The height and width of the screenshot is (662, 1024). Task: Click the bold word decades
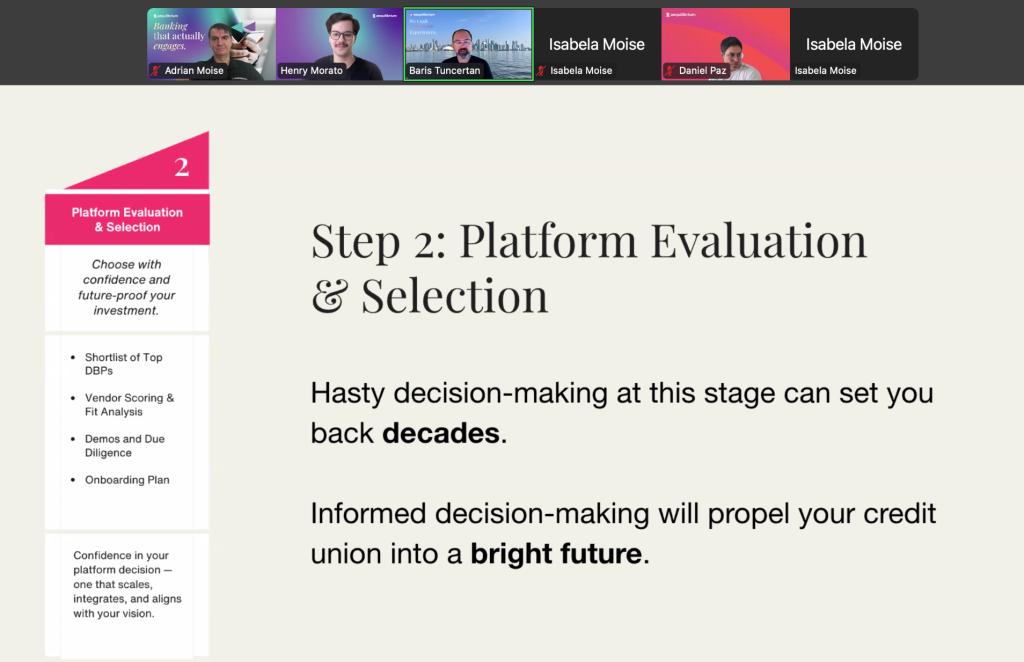point(441,435)
